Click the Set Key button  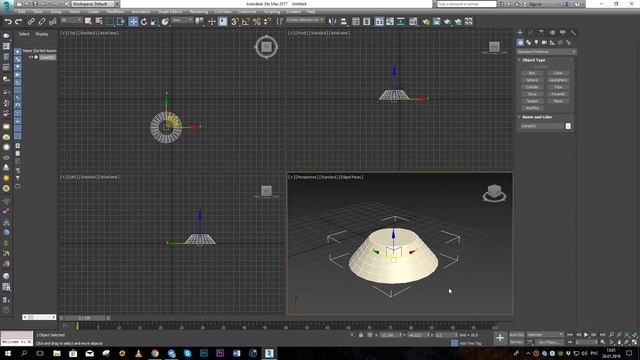(x=516, y=342)
